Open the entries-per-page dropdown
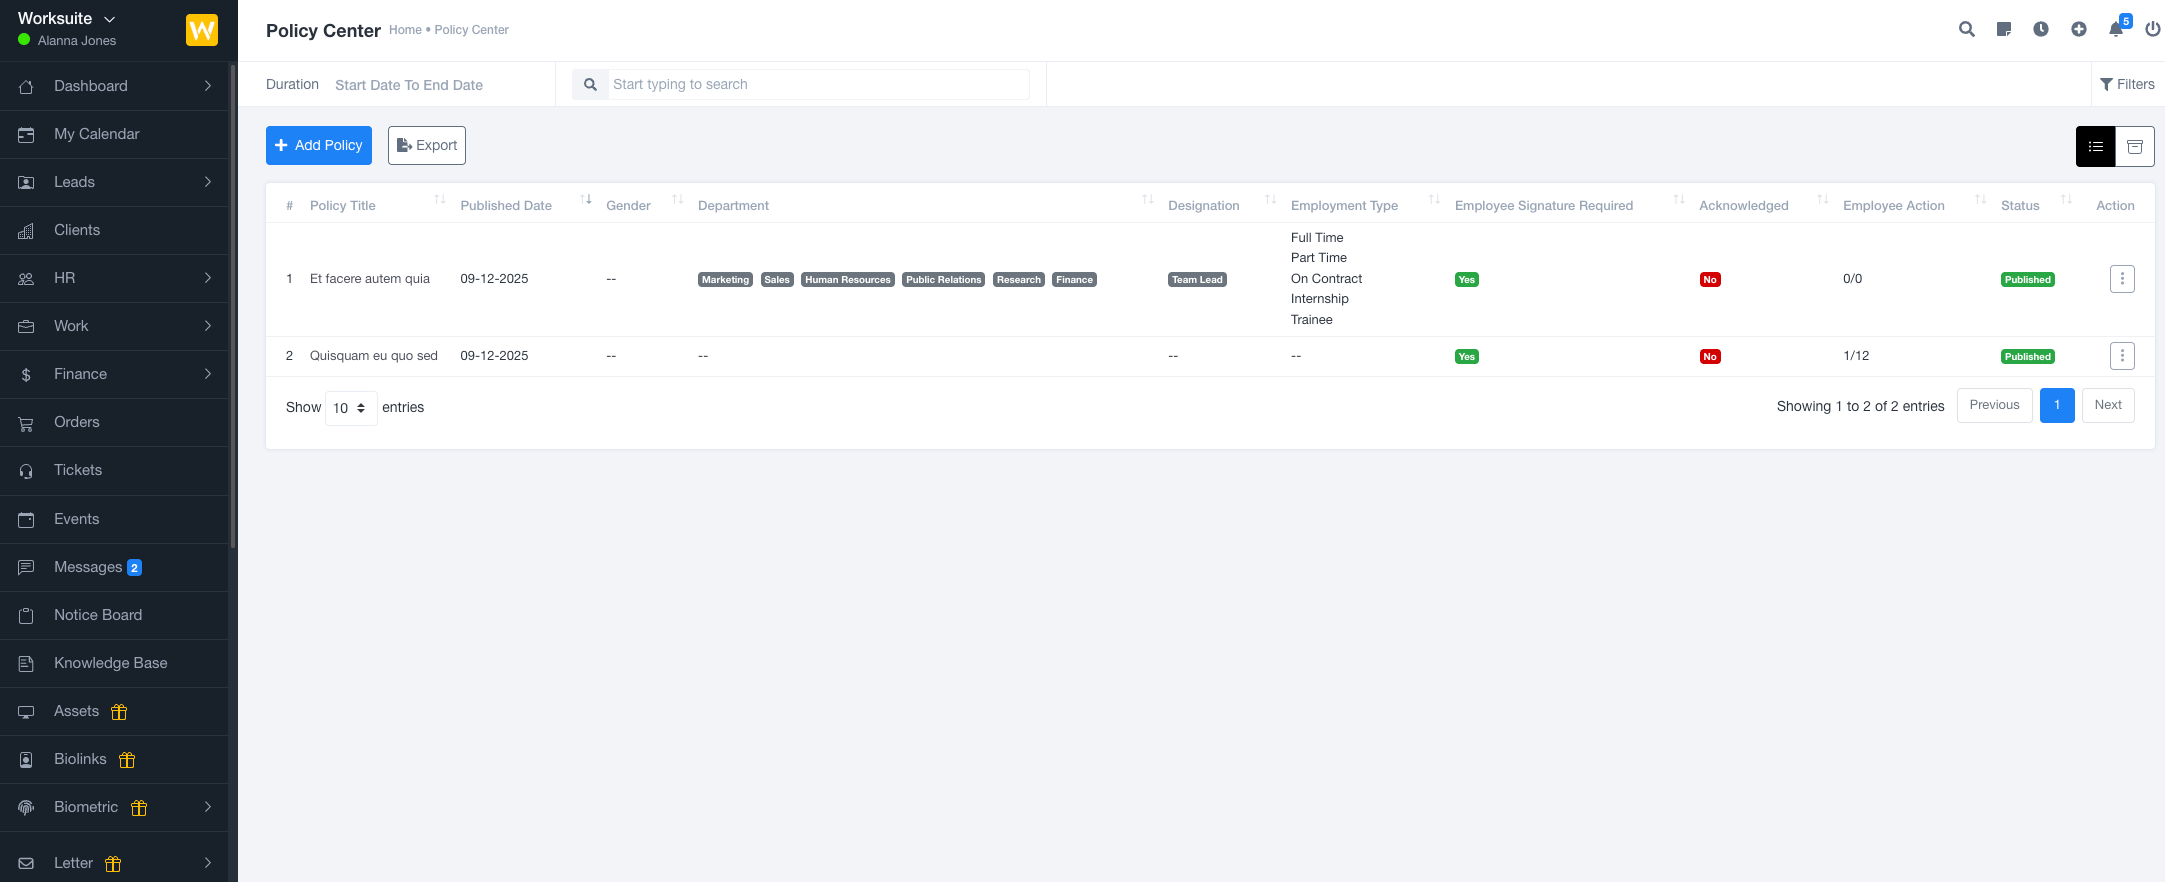 click(350, 408)
